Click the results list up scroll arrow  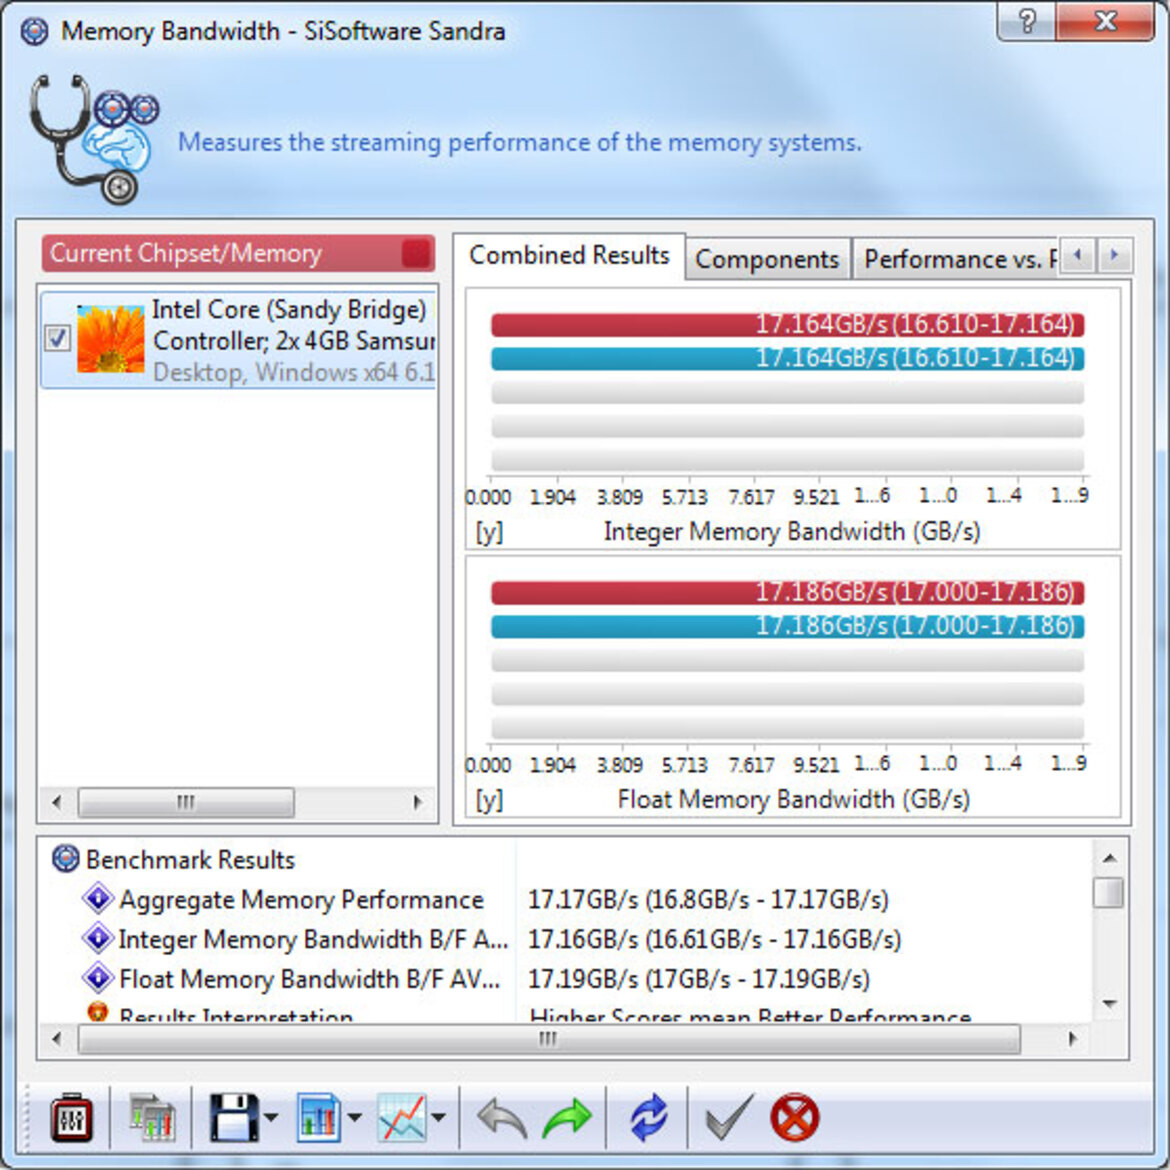pos(1110,858)
